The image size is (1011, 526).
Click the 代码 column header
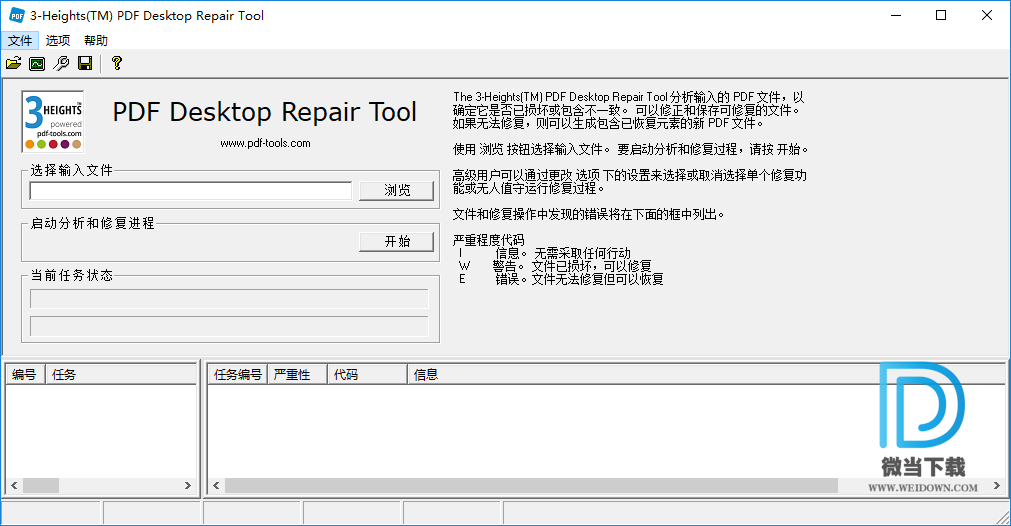point(368,375)
